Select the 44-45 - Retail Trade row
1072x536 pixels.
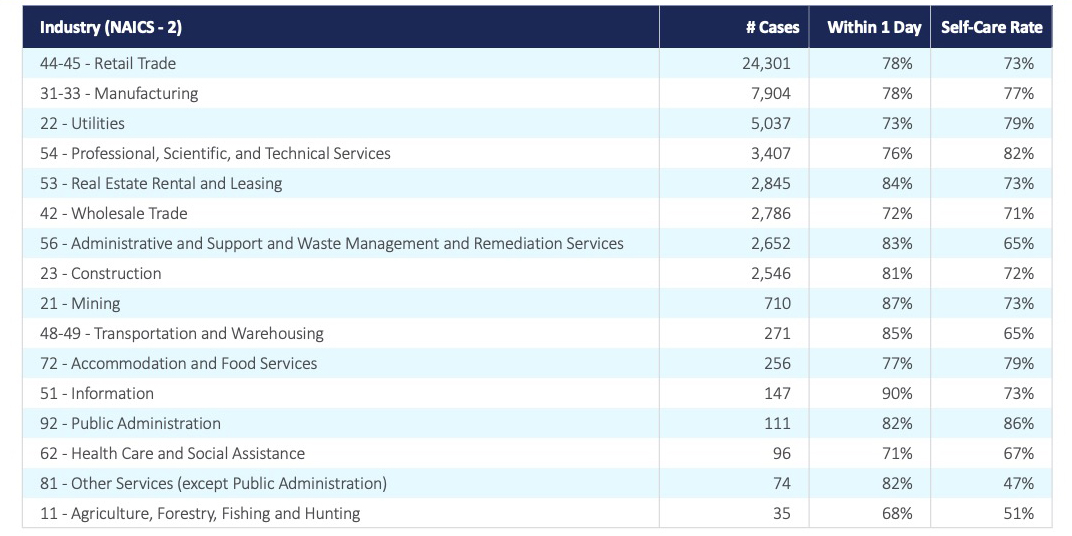click(x=108, y=63)
